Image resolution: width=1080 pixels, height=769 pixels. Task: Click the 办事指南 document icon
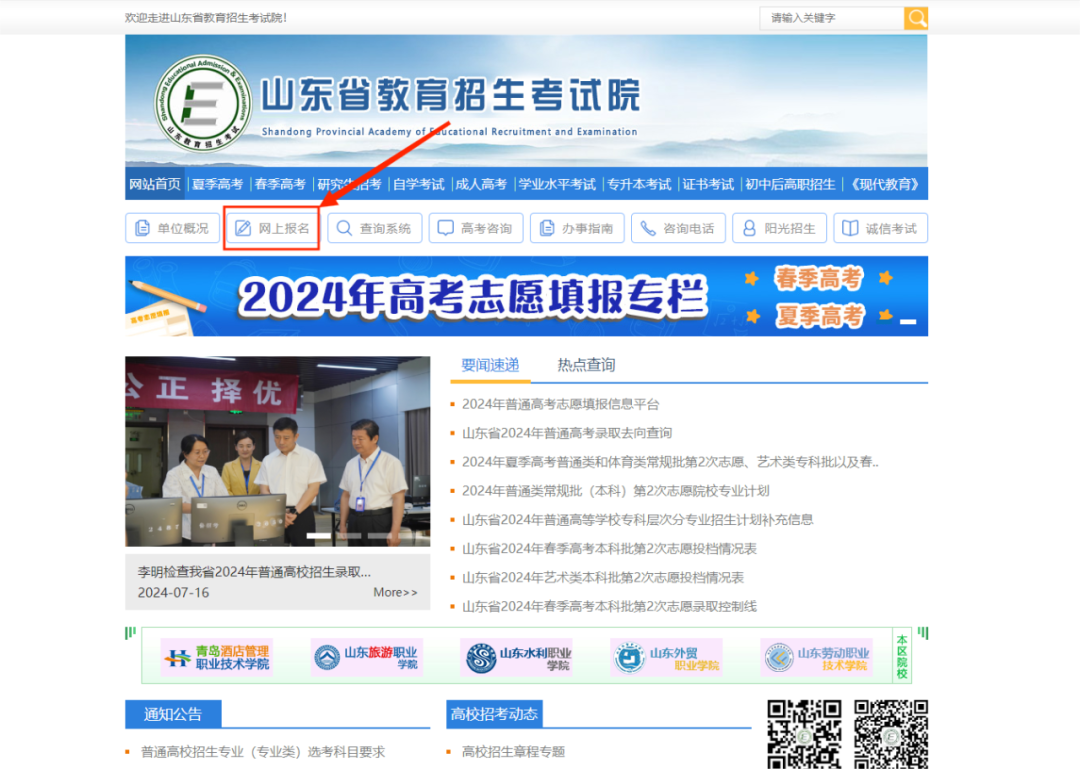[x=547, y=228]
